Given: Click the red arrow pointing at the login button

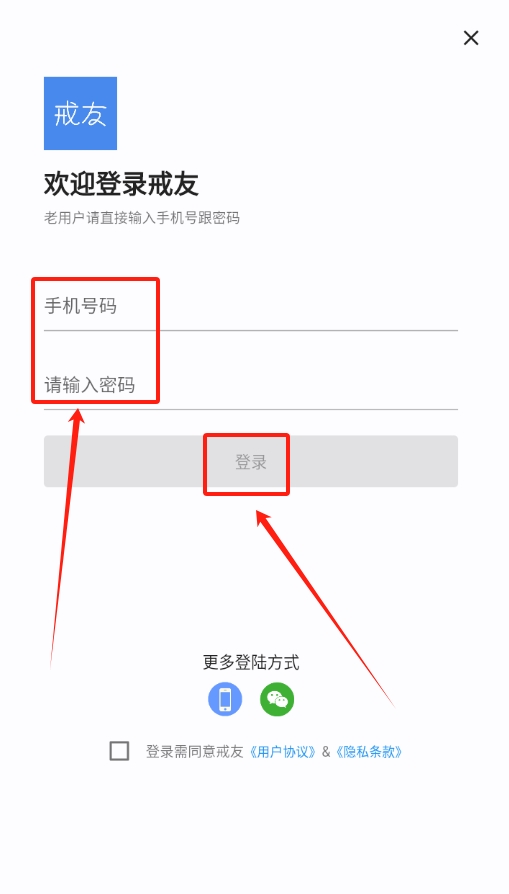Looking at the screenshot, I should tap(325, 608).
